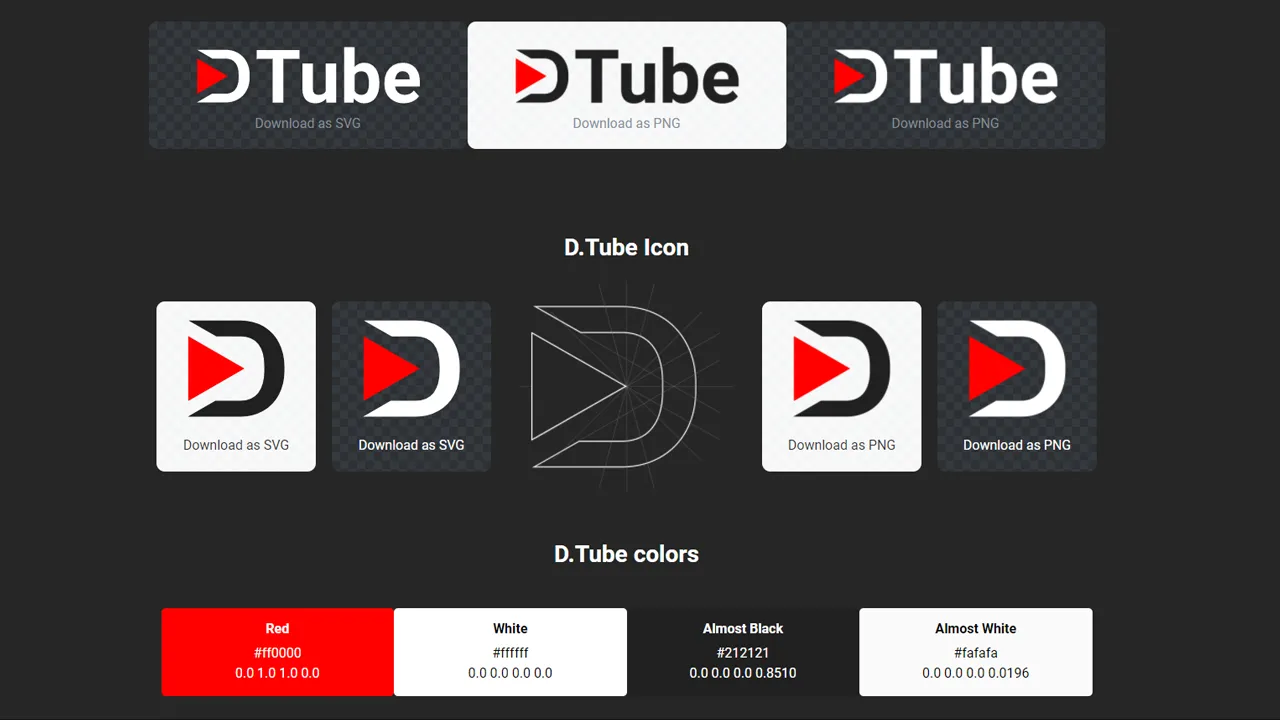Download the light-card D icon as PNG
The width and height of the screenshot is (1280, 720).
842,445
